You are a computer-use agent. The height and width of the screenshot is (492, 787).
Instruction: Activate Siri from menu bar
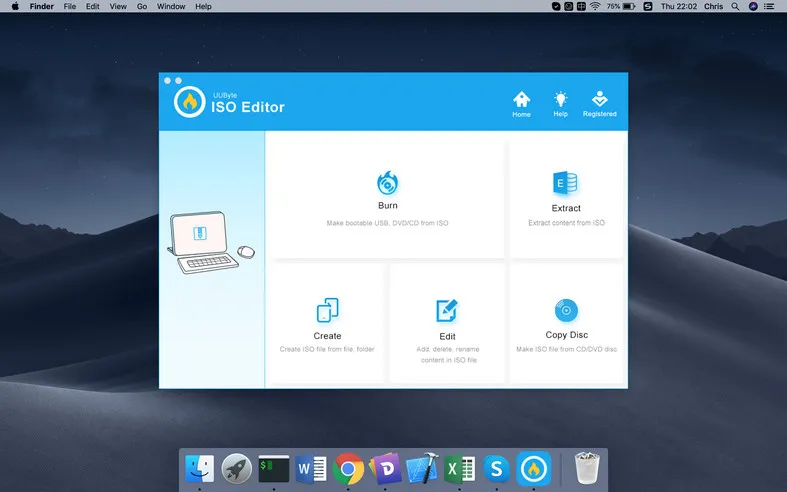pos(753,7)
